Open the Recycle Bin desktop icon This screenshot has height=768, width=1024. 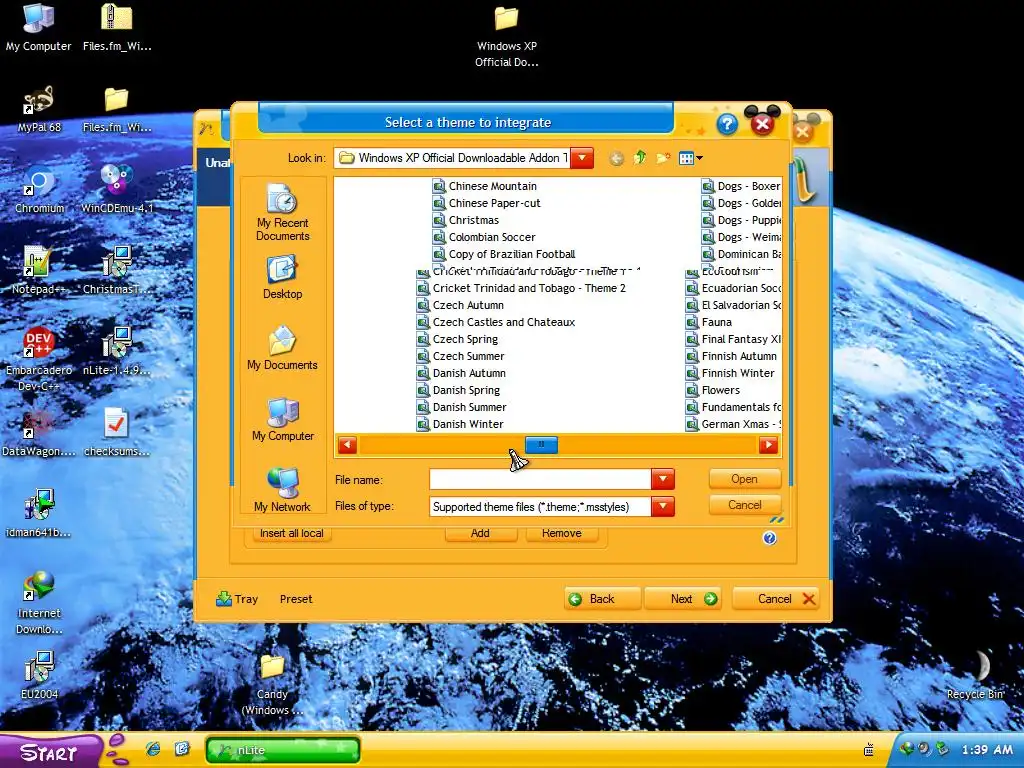[x=976, y=675]
